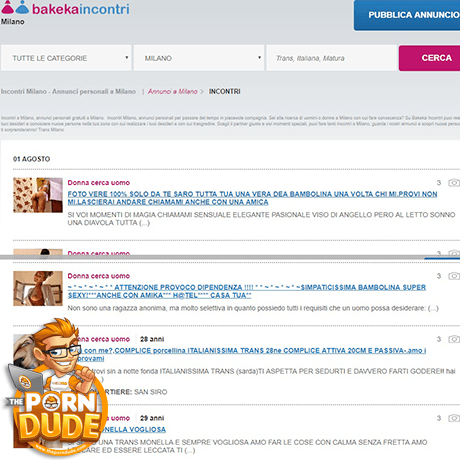Click camera icon on FOTO VERE listing
Image resolution: width=460 pixels, height=460 pixels.
(454, 183)
